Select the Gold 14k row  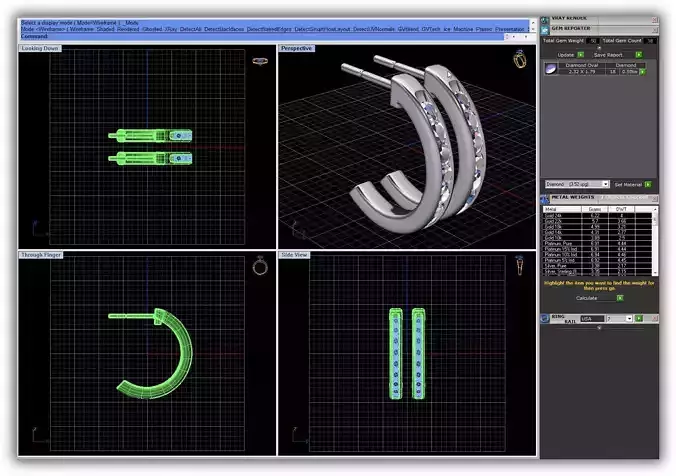pyautogui.click(x=598, y=232)
